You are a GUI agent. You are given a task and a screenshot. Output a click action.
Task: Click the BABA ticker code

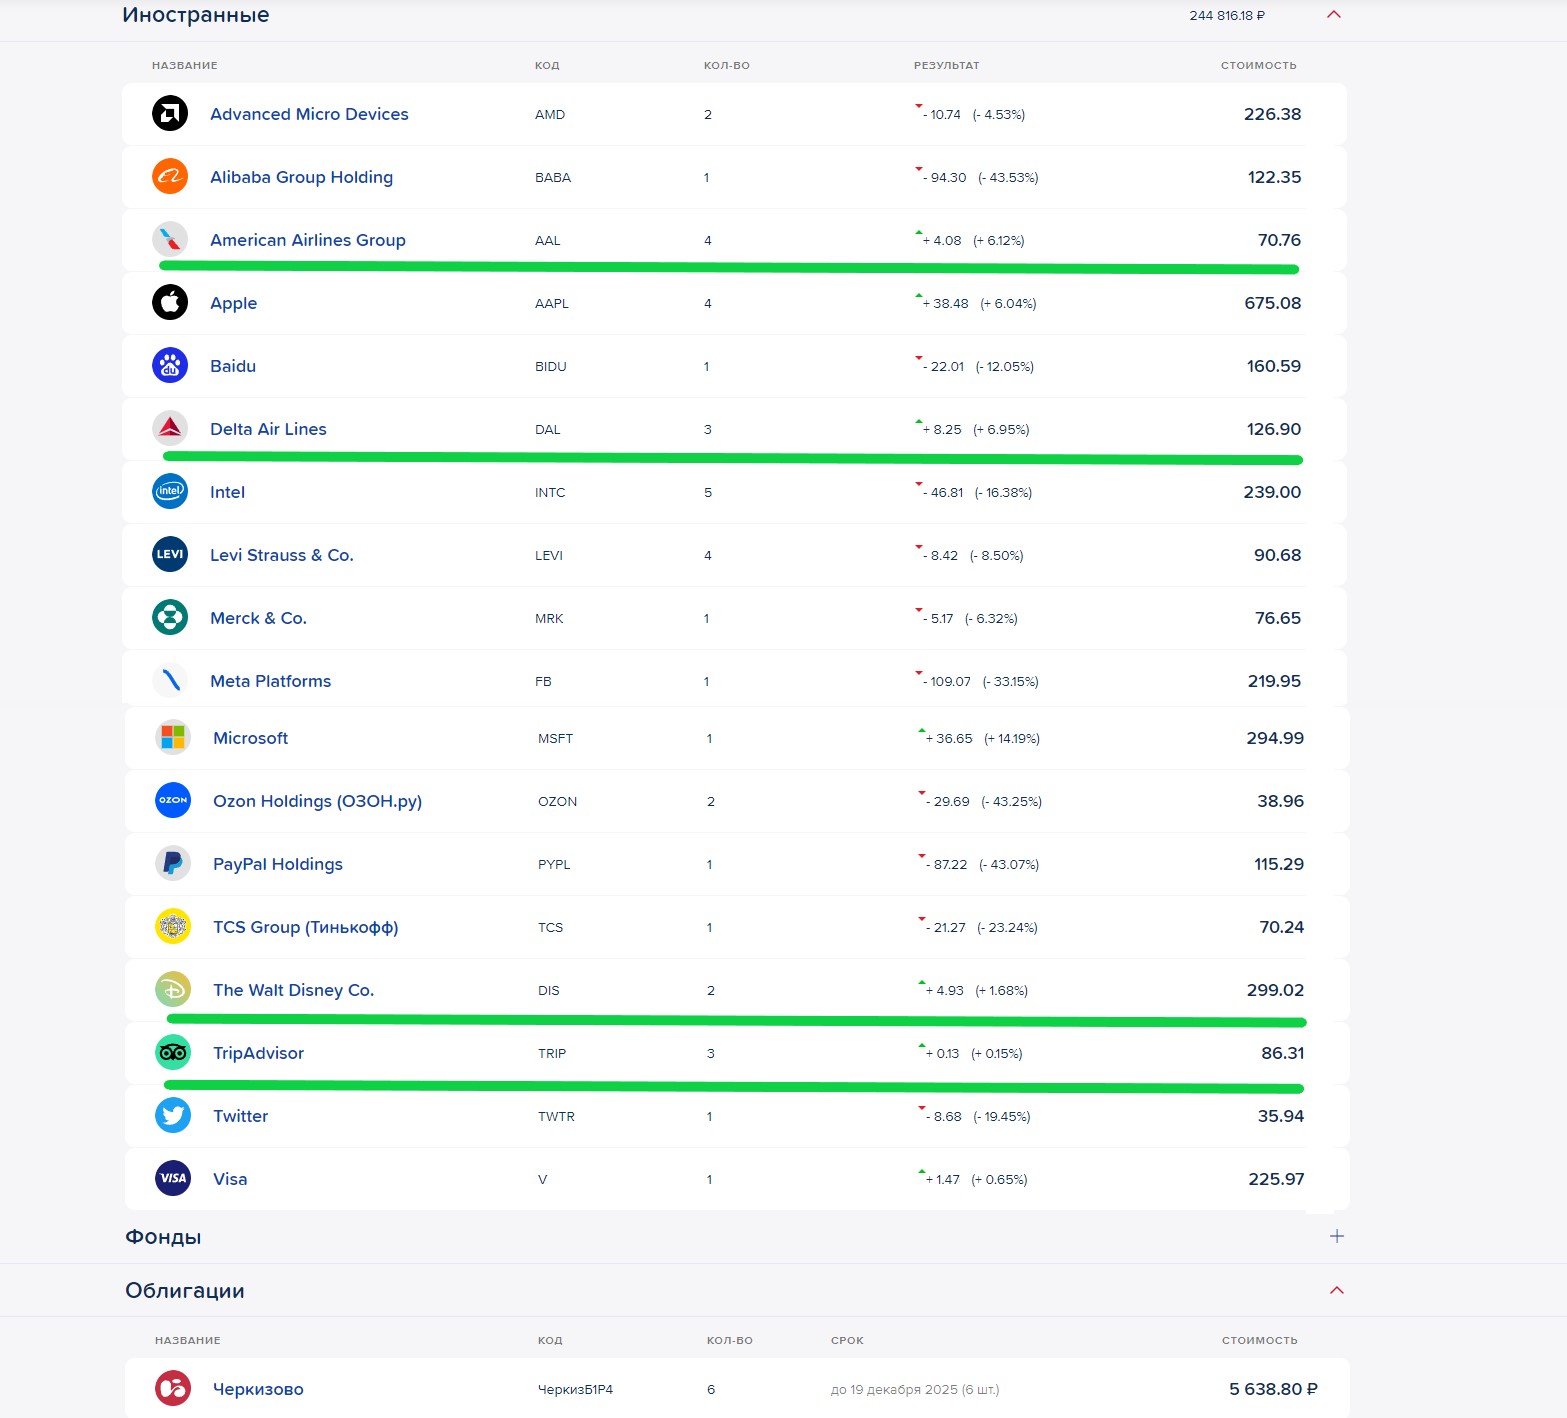553,177
